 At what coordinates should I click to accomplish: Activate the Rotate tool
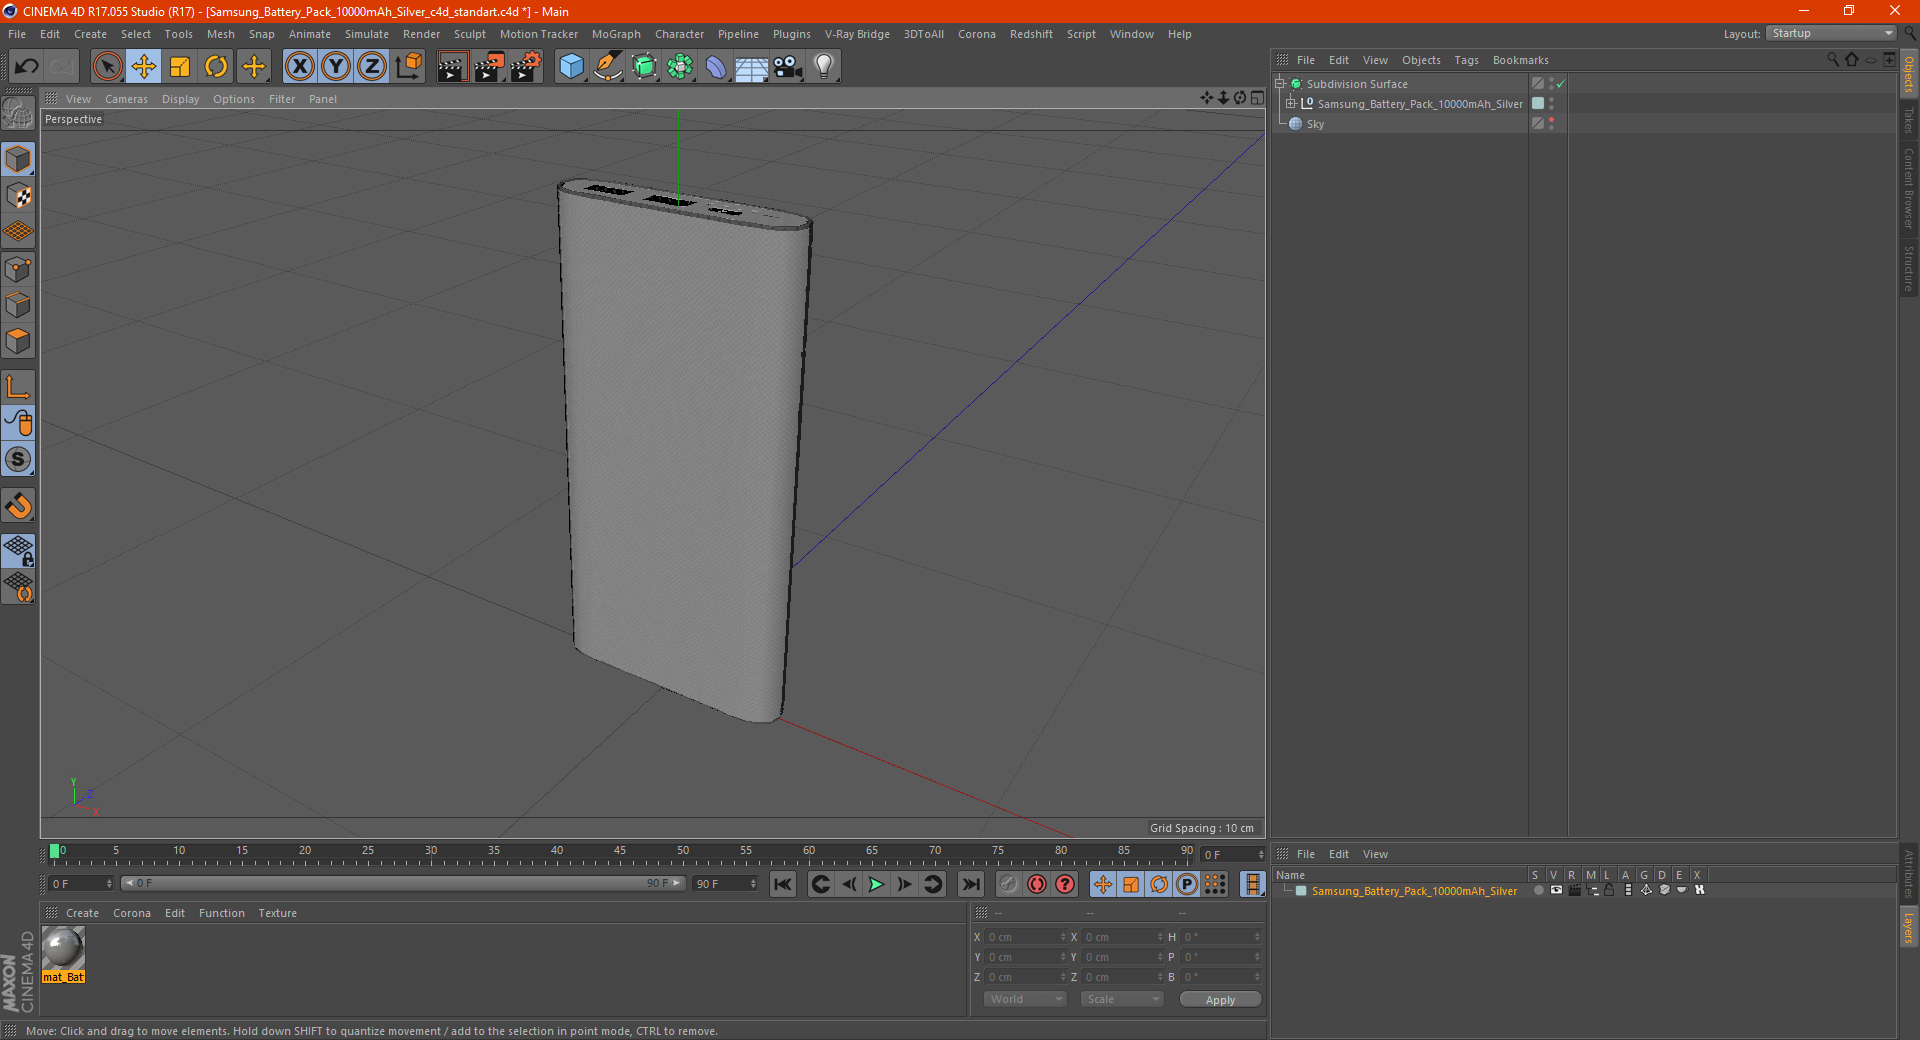(216, 67)
